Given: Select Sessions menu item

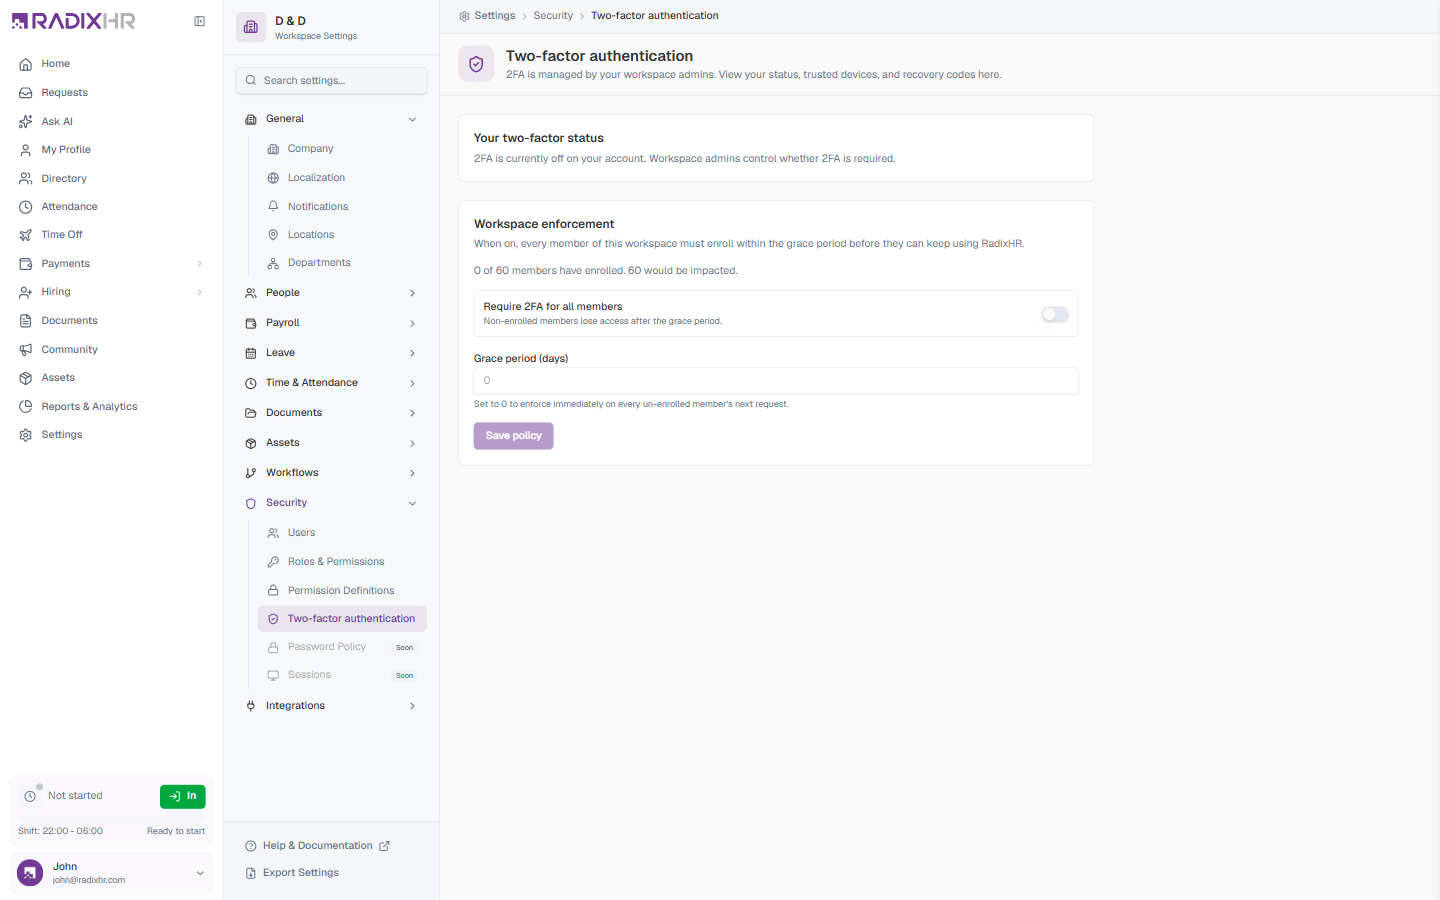Looking at the screenshot, I should tap(342, 675).
